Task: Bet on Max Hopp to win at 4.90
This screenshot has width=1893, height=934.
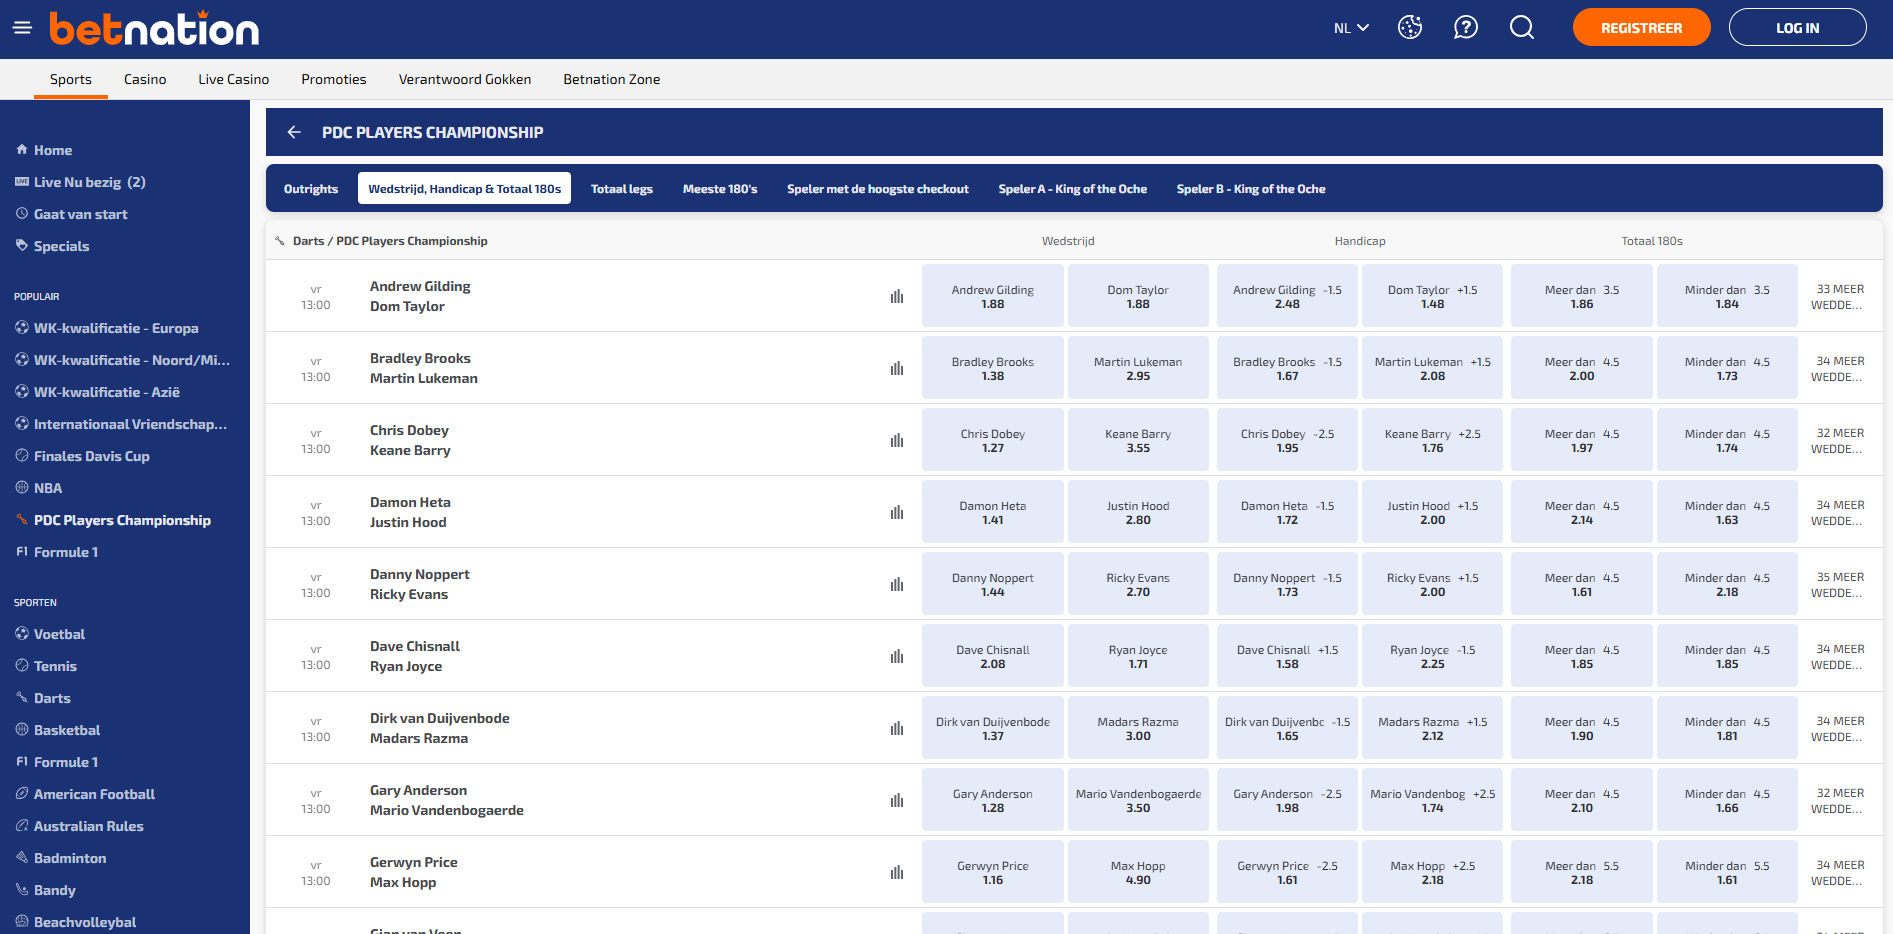Action: tap(1138, 872)
